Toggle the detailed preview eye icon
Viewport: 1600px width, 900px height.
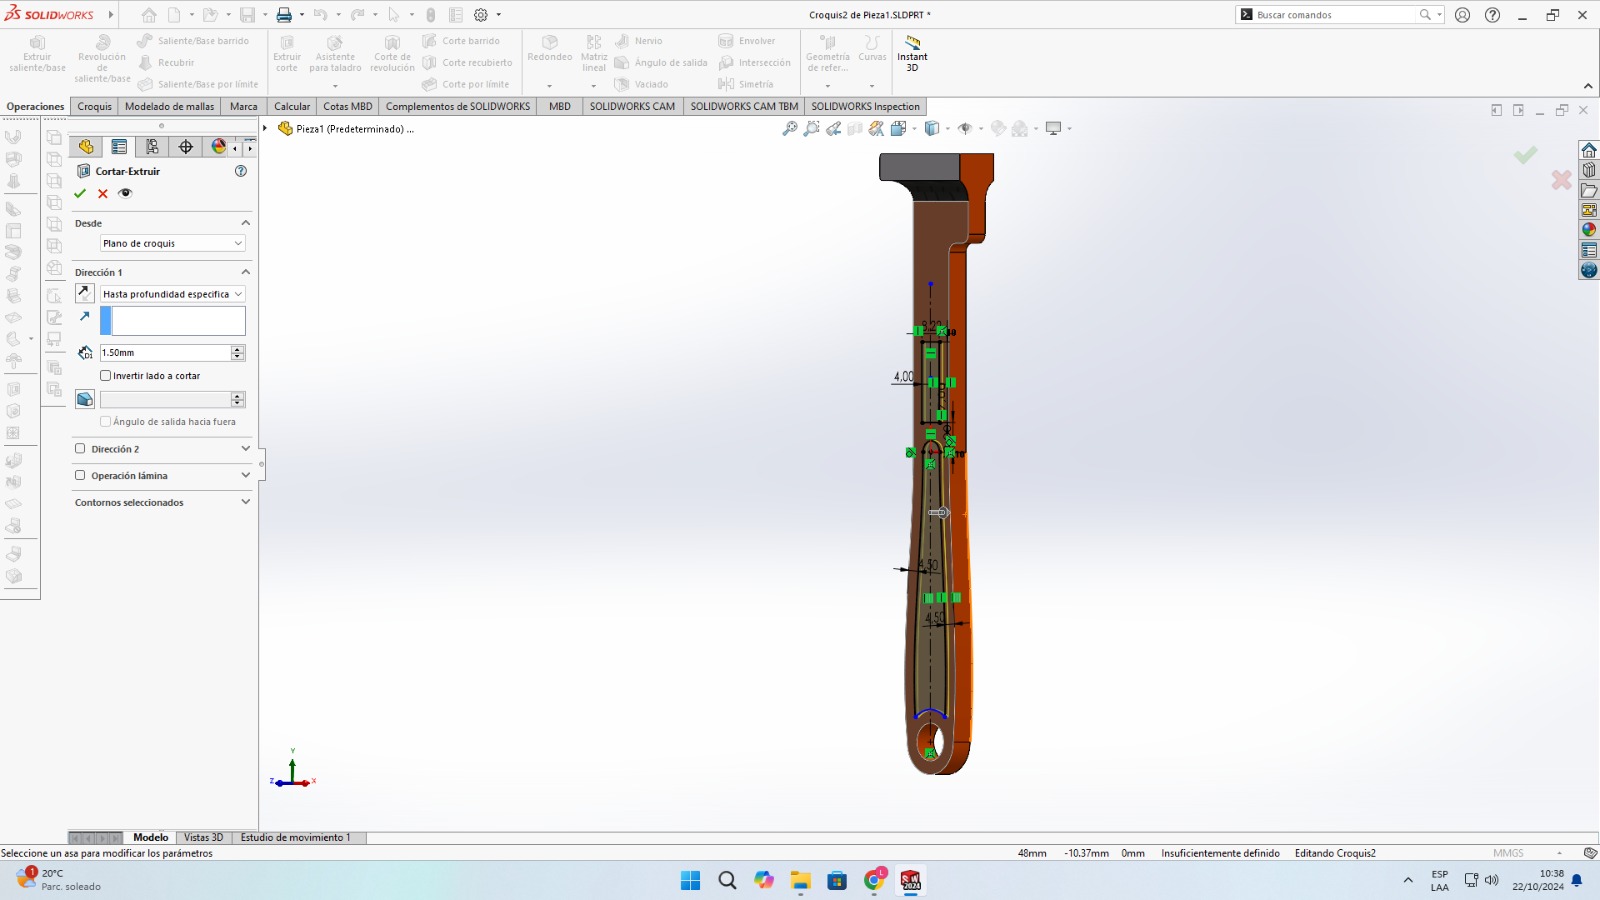tap(125, 194)
